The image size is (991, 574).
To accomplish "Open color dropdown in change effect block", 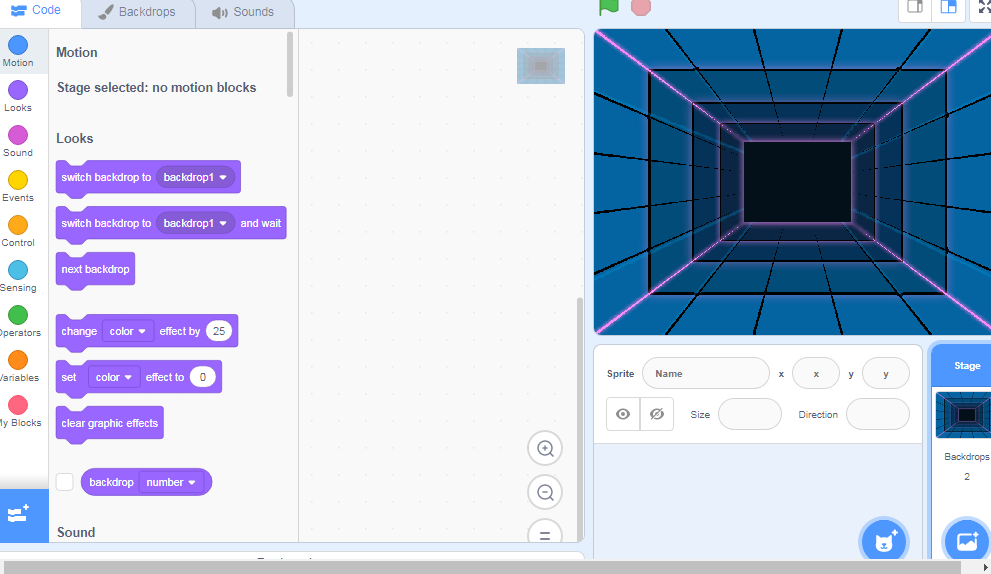I will pyautogui.click(x=127, y=331).
